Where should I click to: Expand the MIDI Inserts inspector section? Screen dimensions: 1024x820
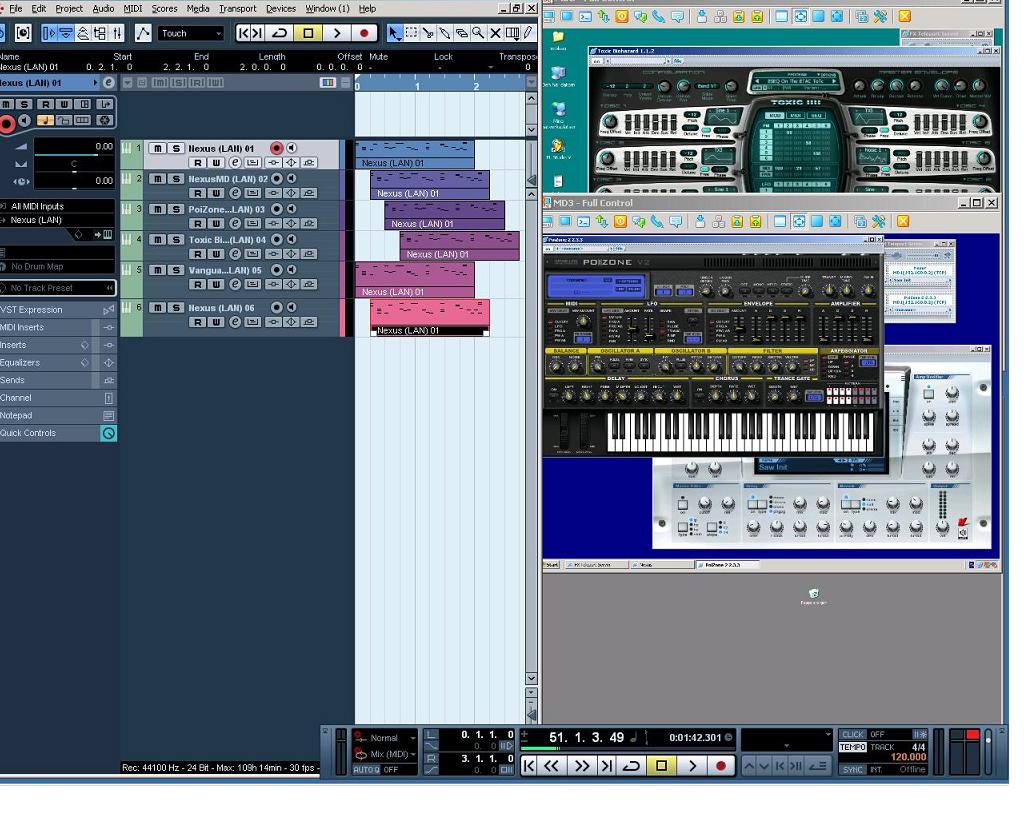click(x=59, y=327)
